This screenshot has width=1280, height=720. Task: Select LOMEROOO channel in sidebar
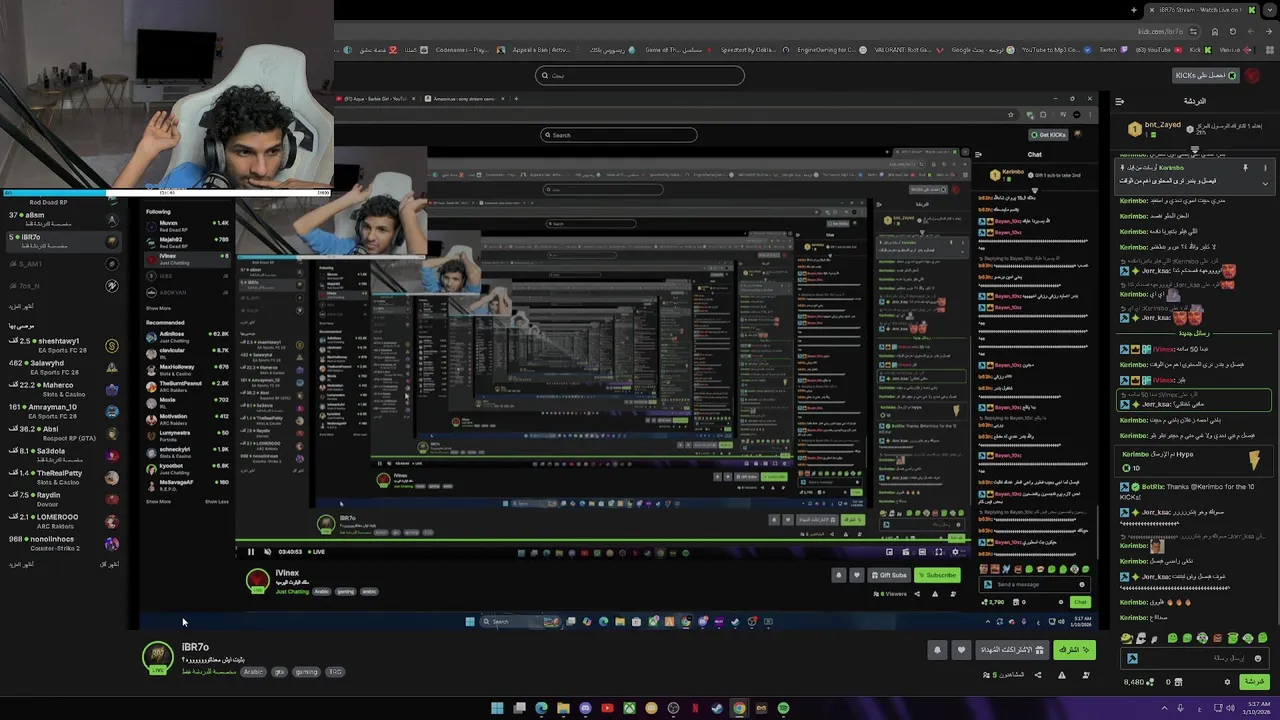point(64,521)
